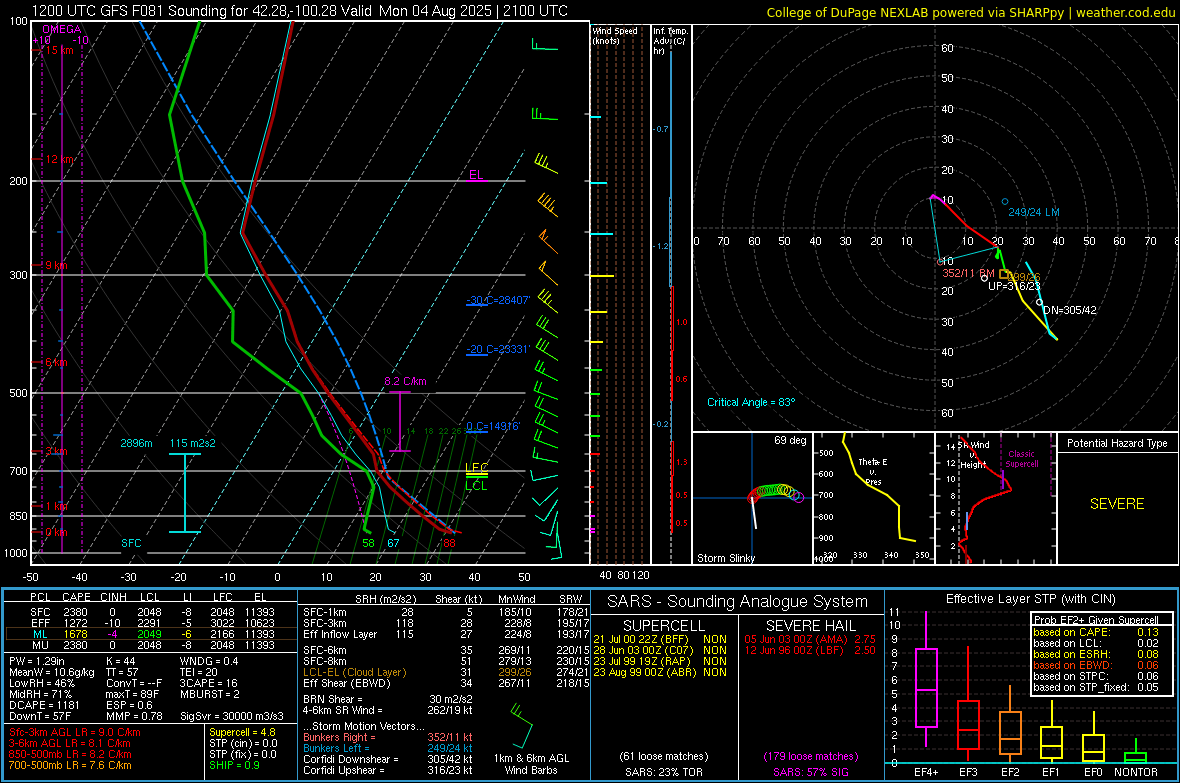The image size is (1180, 783).
Task: Click the SFC-1km SRH row
Action: pyautogui.click(x=444, y=613)
